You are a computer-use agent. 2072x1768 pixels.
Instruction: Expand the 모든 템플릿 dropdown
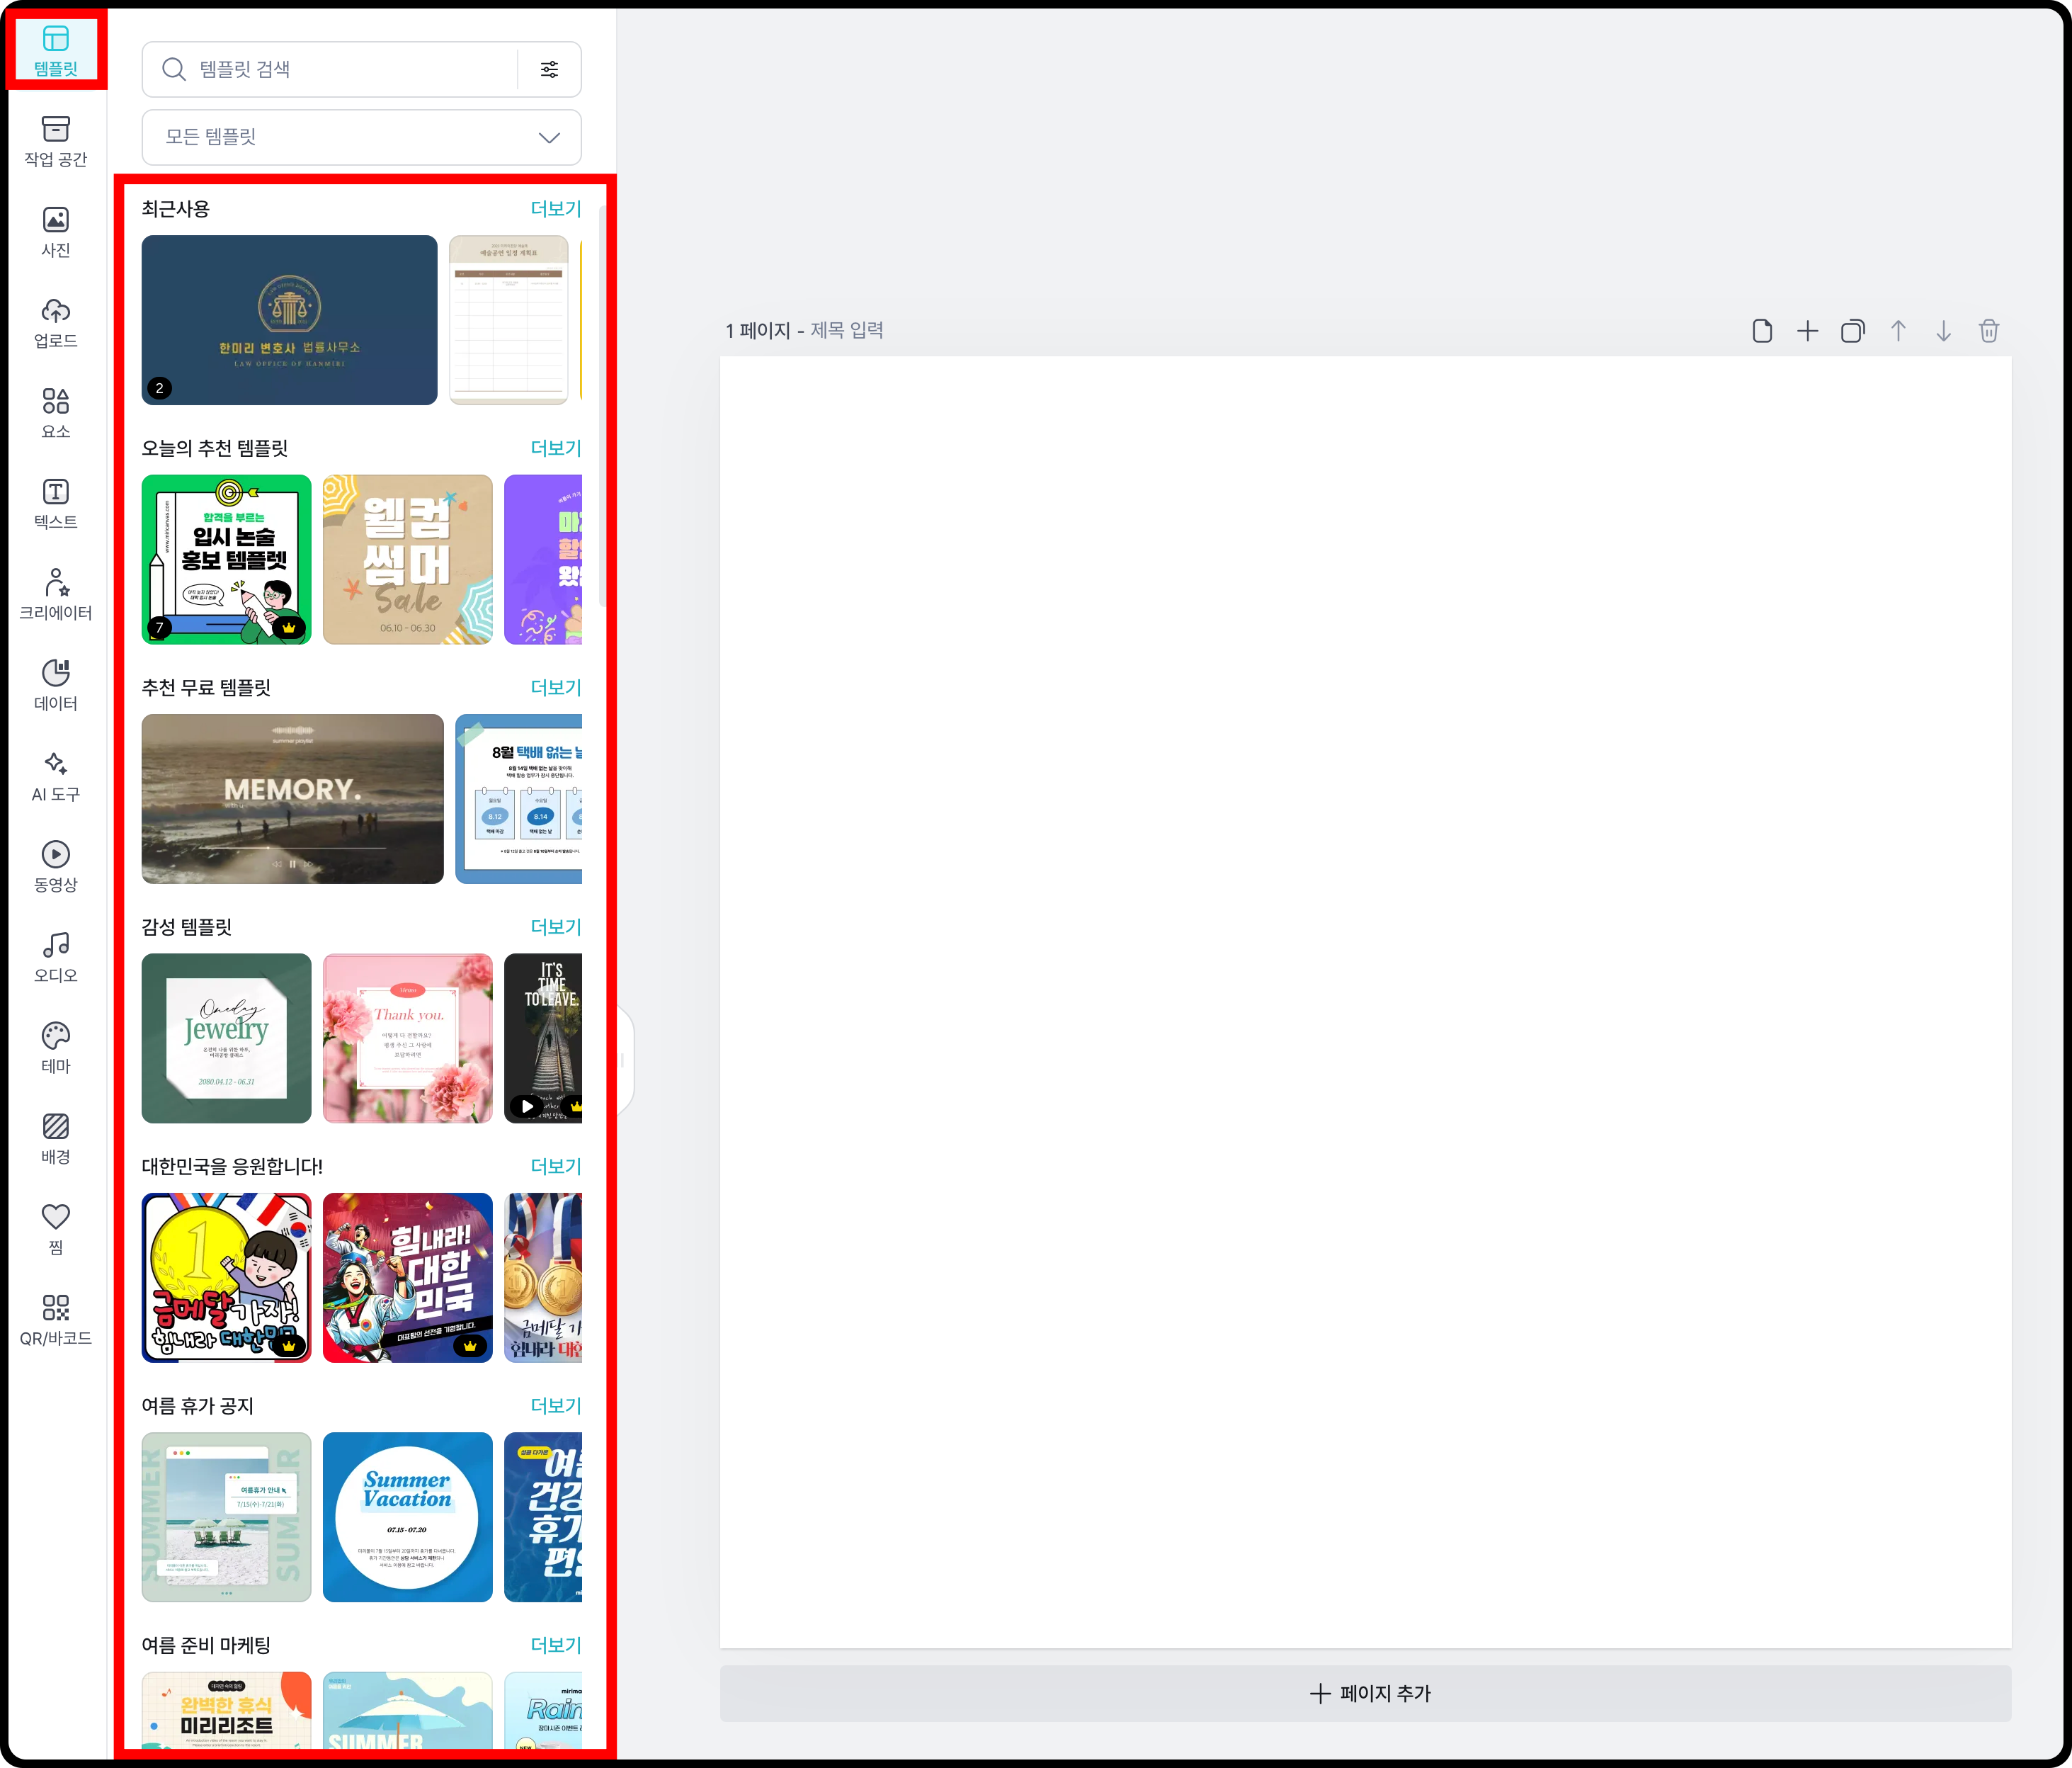361,137
